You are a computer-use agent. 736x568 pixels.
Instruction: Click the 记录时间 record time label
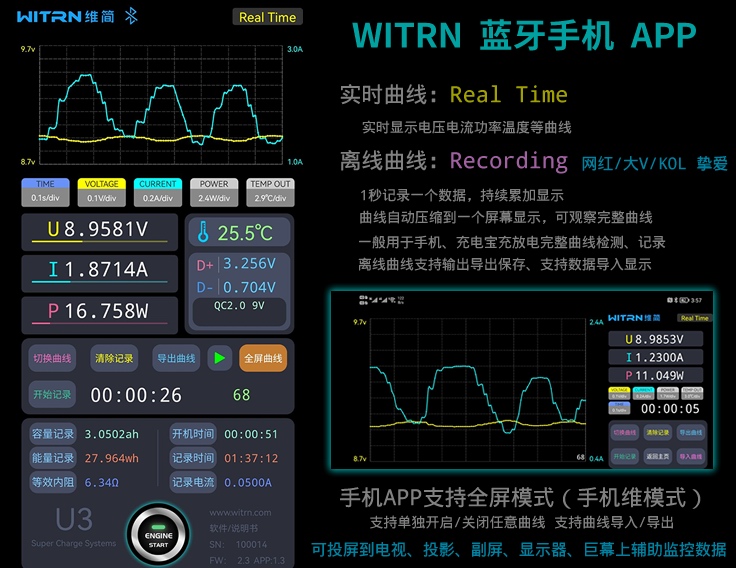tap(193, 458)
